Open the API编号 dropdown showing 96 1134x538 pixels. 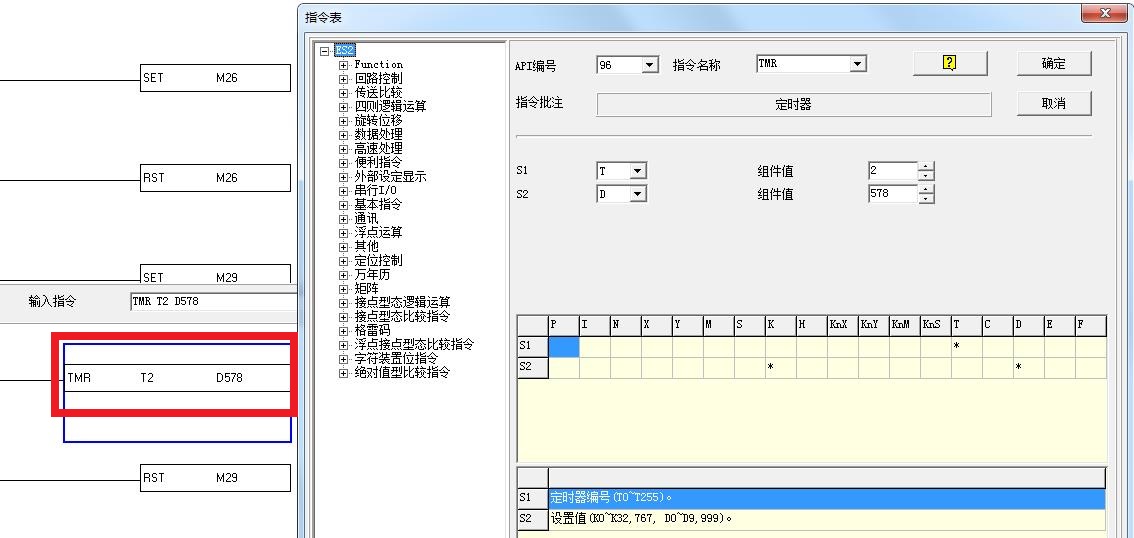pos(650,65)
